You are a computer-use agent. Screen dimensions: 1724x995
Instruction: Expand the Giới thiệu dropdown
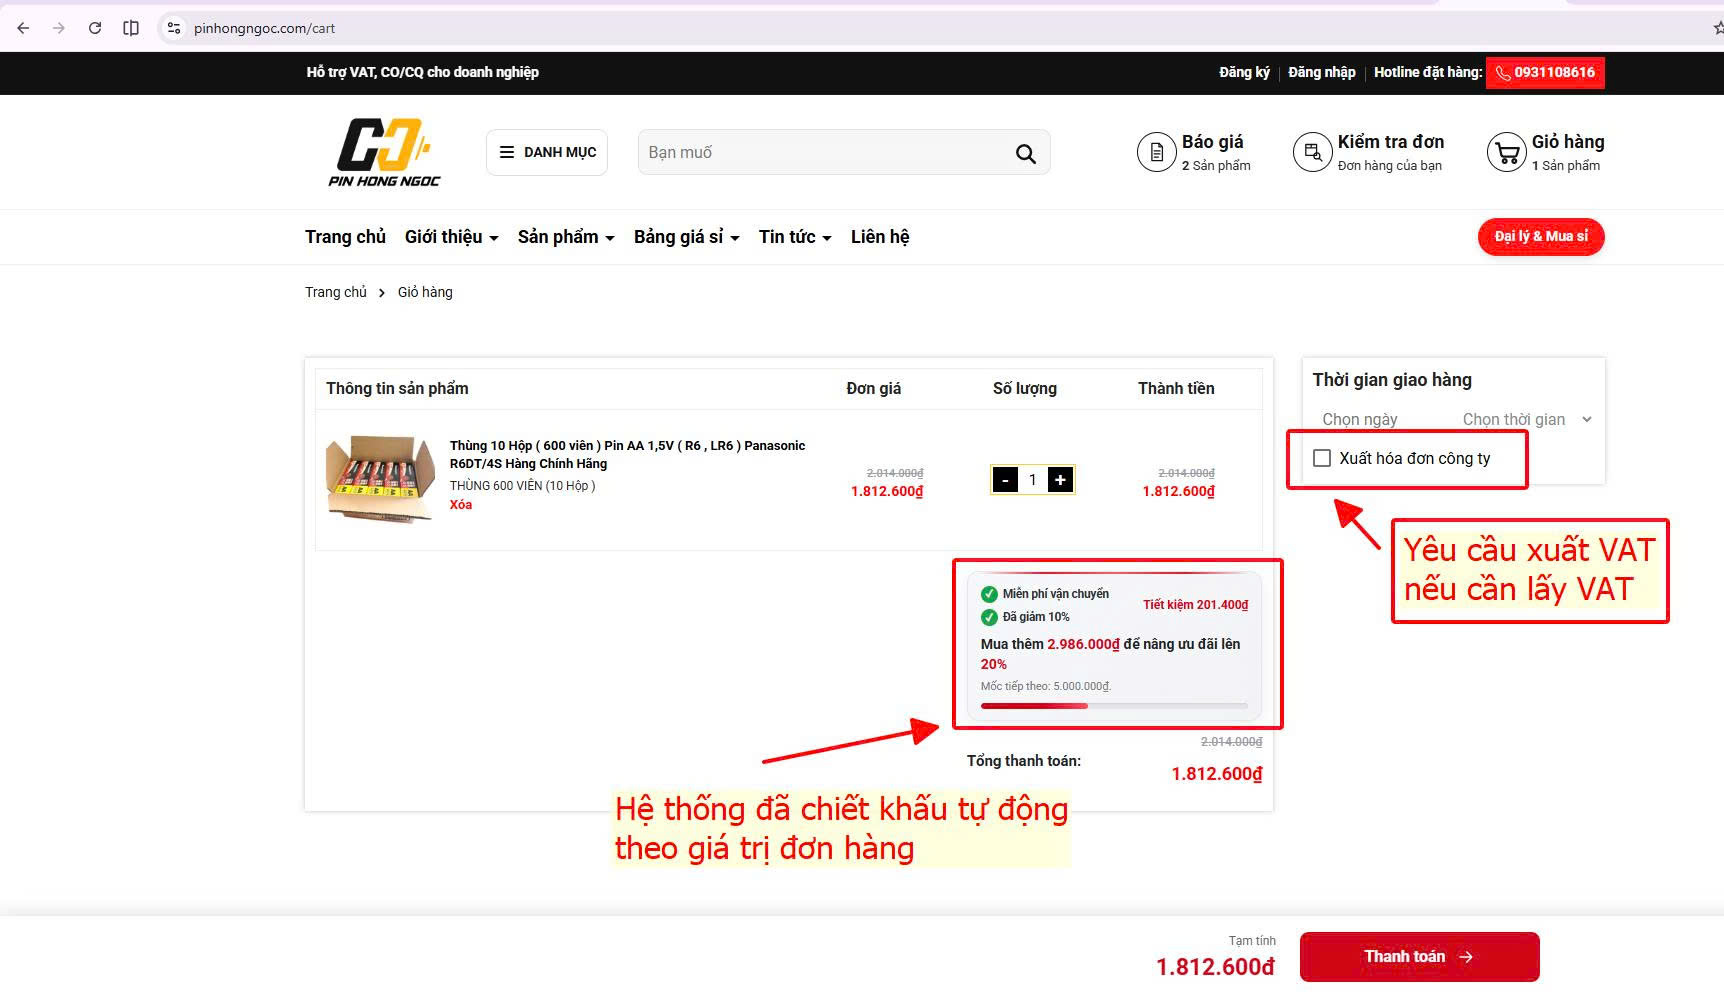pos(451,237)
